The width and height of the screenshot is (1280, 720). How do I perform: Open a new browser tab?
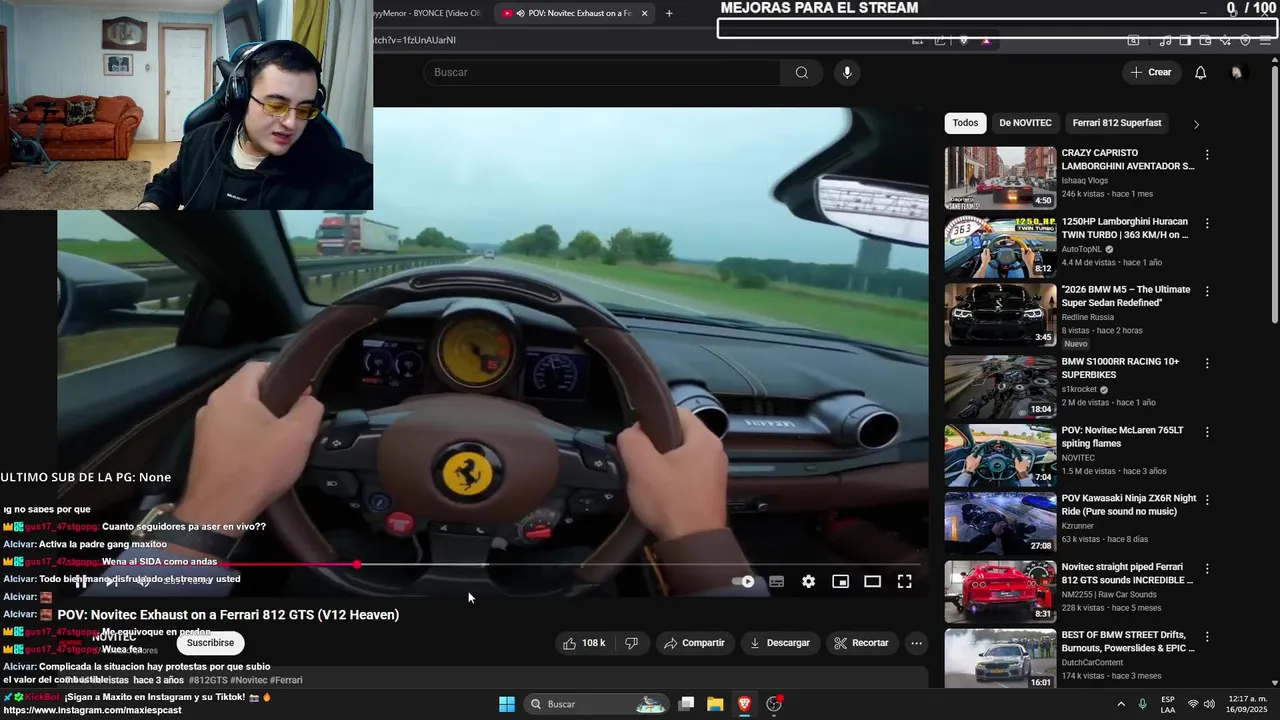tap(669, 13)
